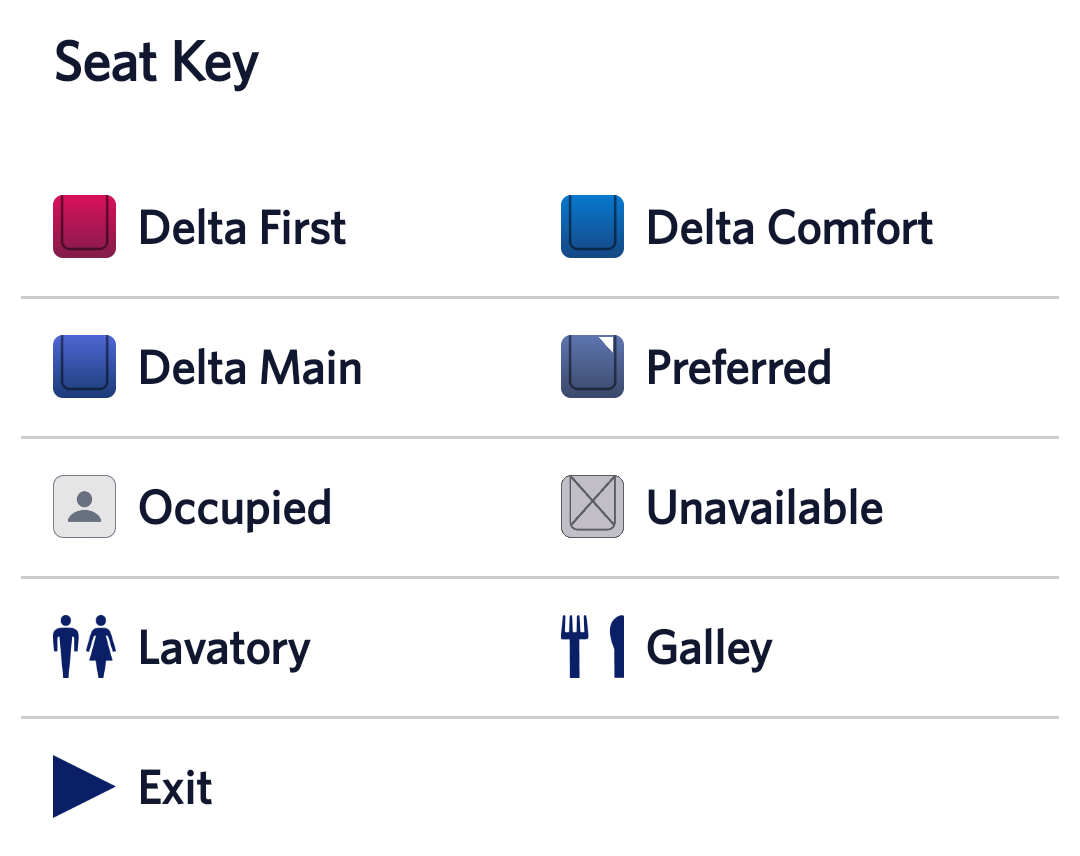This screenshot has height=856, width=1080.
Task: Click the Exit triangle arrow icon
Action: (x=82, y=787)
